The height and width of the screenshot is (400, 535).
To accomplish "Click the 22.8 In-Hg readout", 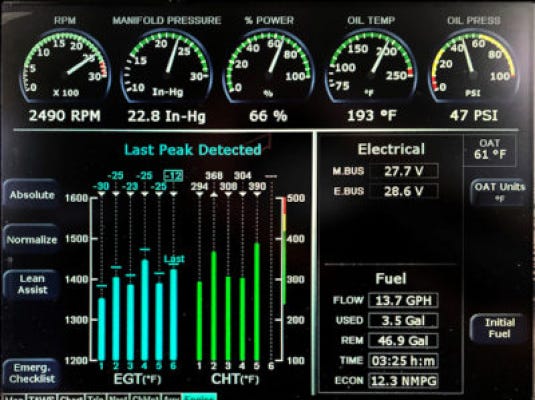I will click(x=167, y=116).
